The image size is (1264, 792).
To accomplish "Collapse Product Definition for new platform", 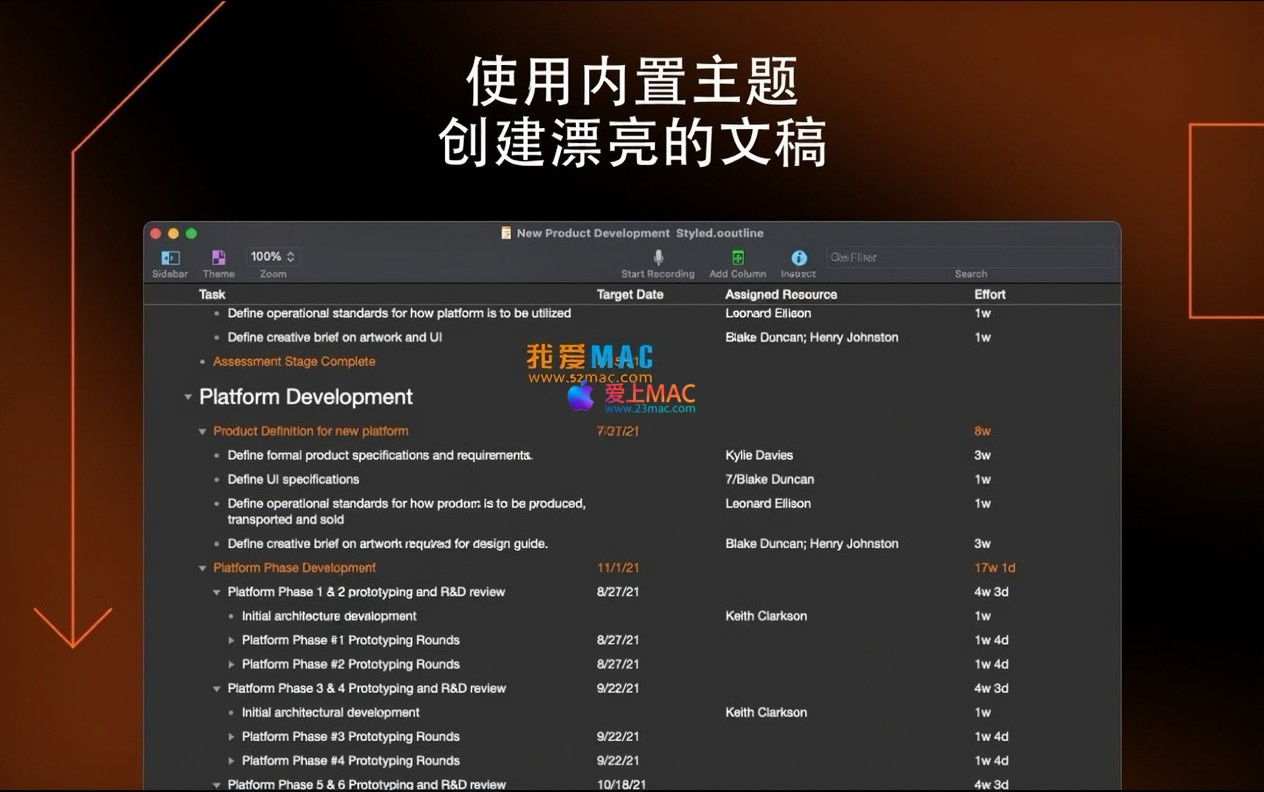I will point(202,432).
